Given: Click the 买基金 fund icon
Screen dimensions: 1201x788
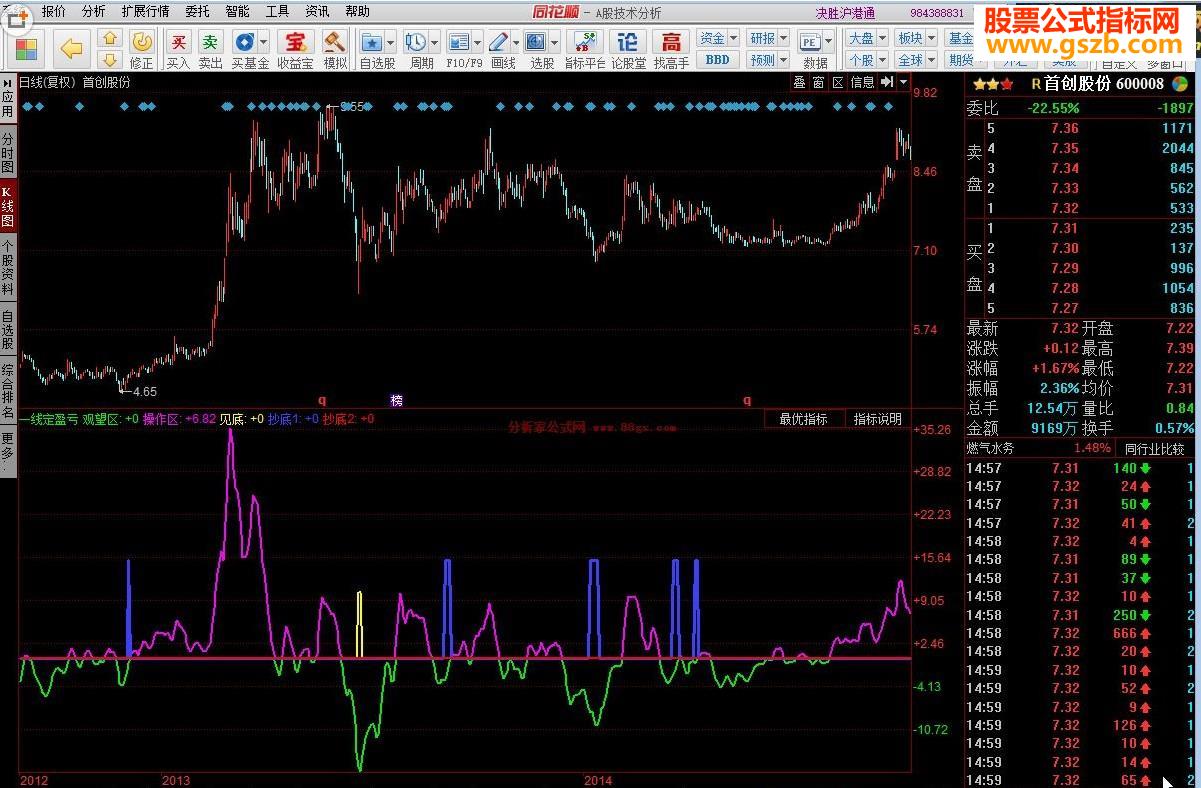Looking at the screenshot, I should click(x=244, y=42).
